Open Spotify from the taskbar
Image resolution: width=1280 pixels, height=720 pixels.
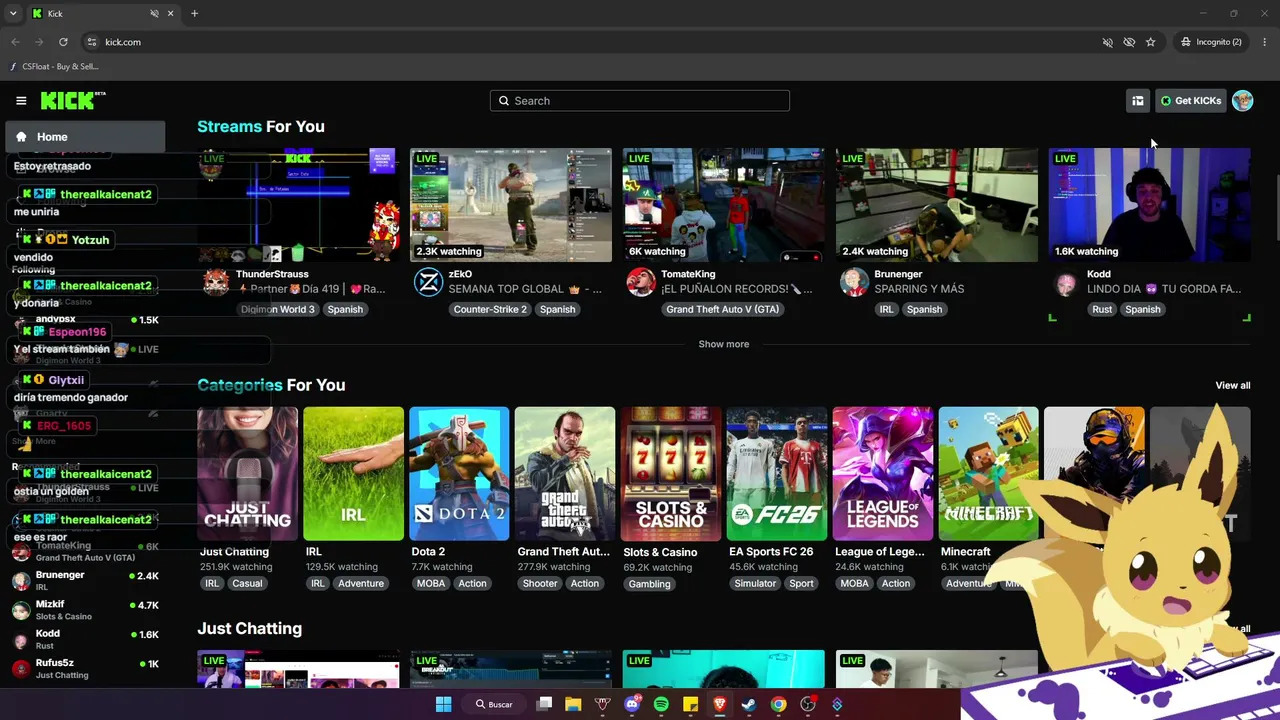(661, 704)
